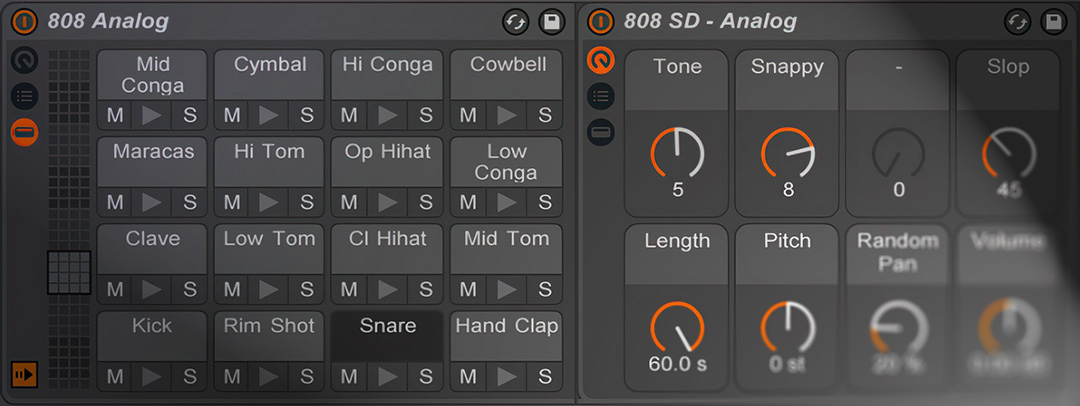Click hot-swap icon in 808 SD - Analog header
This screenshot has height=406, width=1080.
[1017, 22]
